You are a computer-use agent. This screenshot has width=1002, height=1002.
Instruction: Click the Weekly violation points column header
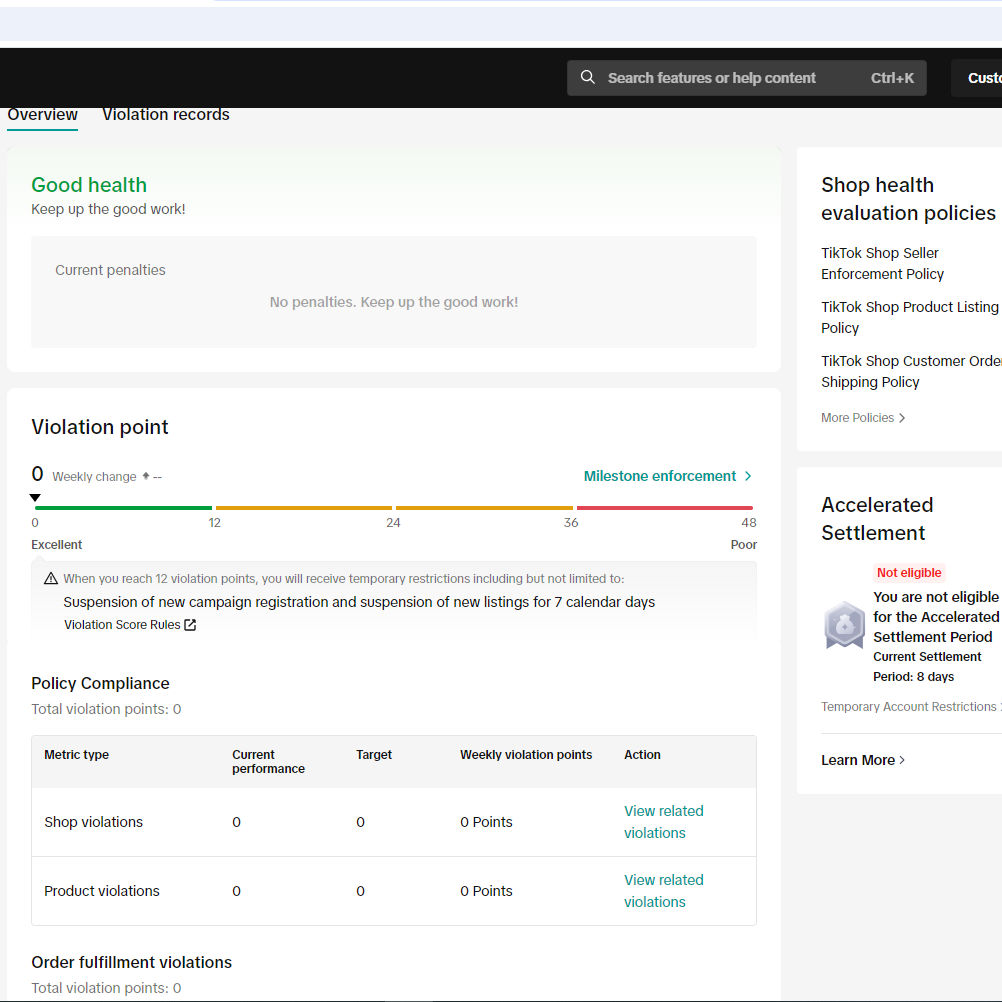(526, 755)
